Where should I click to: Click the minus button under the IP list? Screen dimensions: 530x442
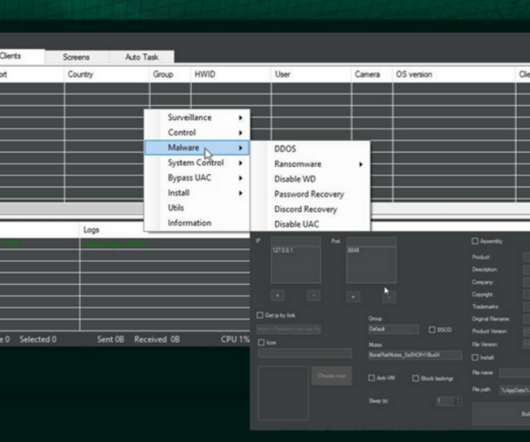pos(313,295)
